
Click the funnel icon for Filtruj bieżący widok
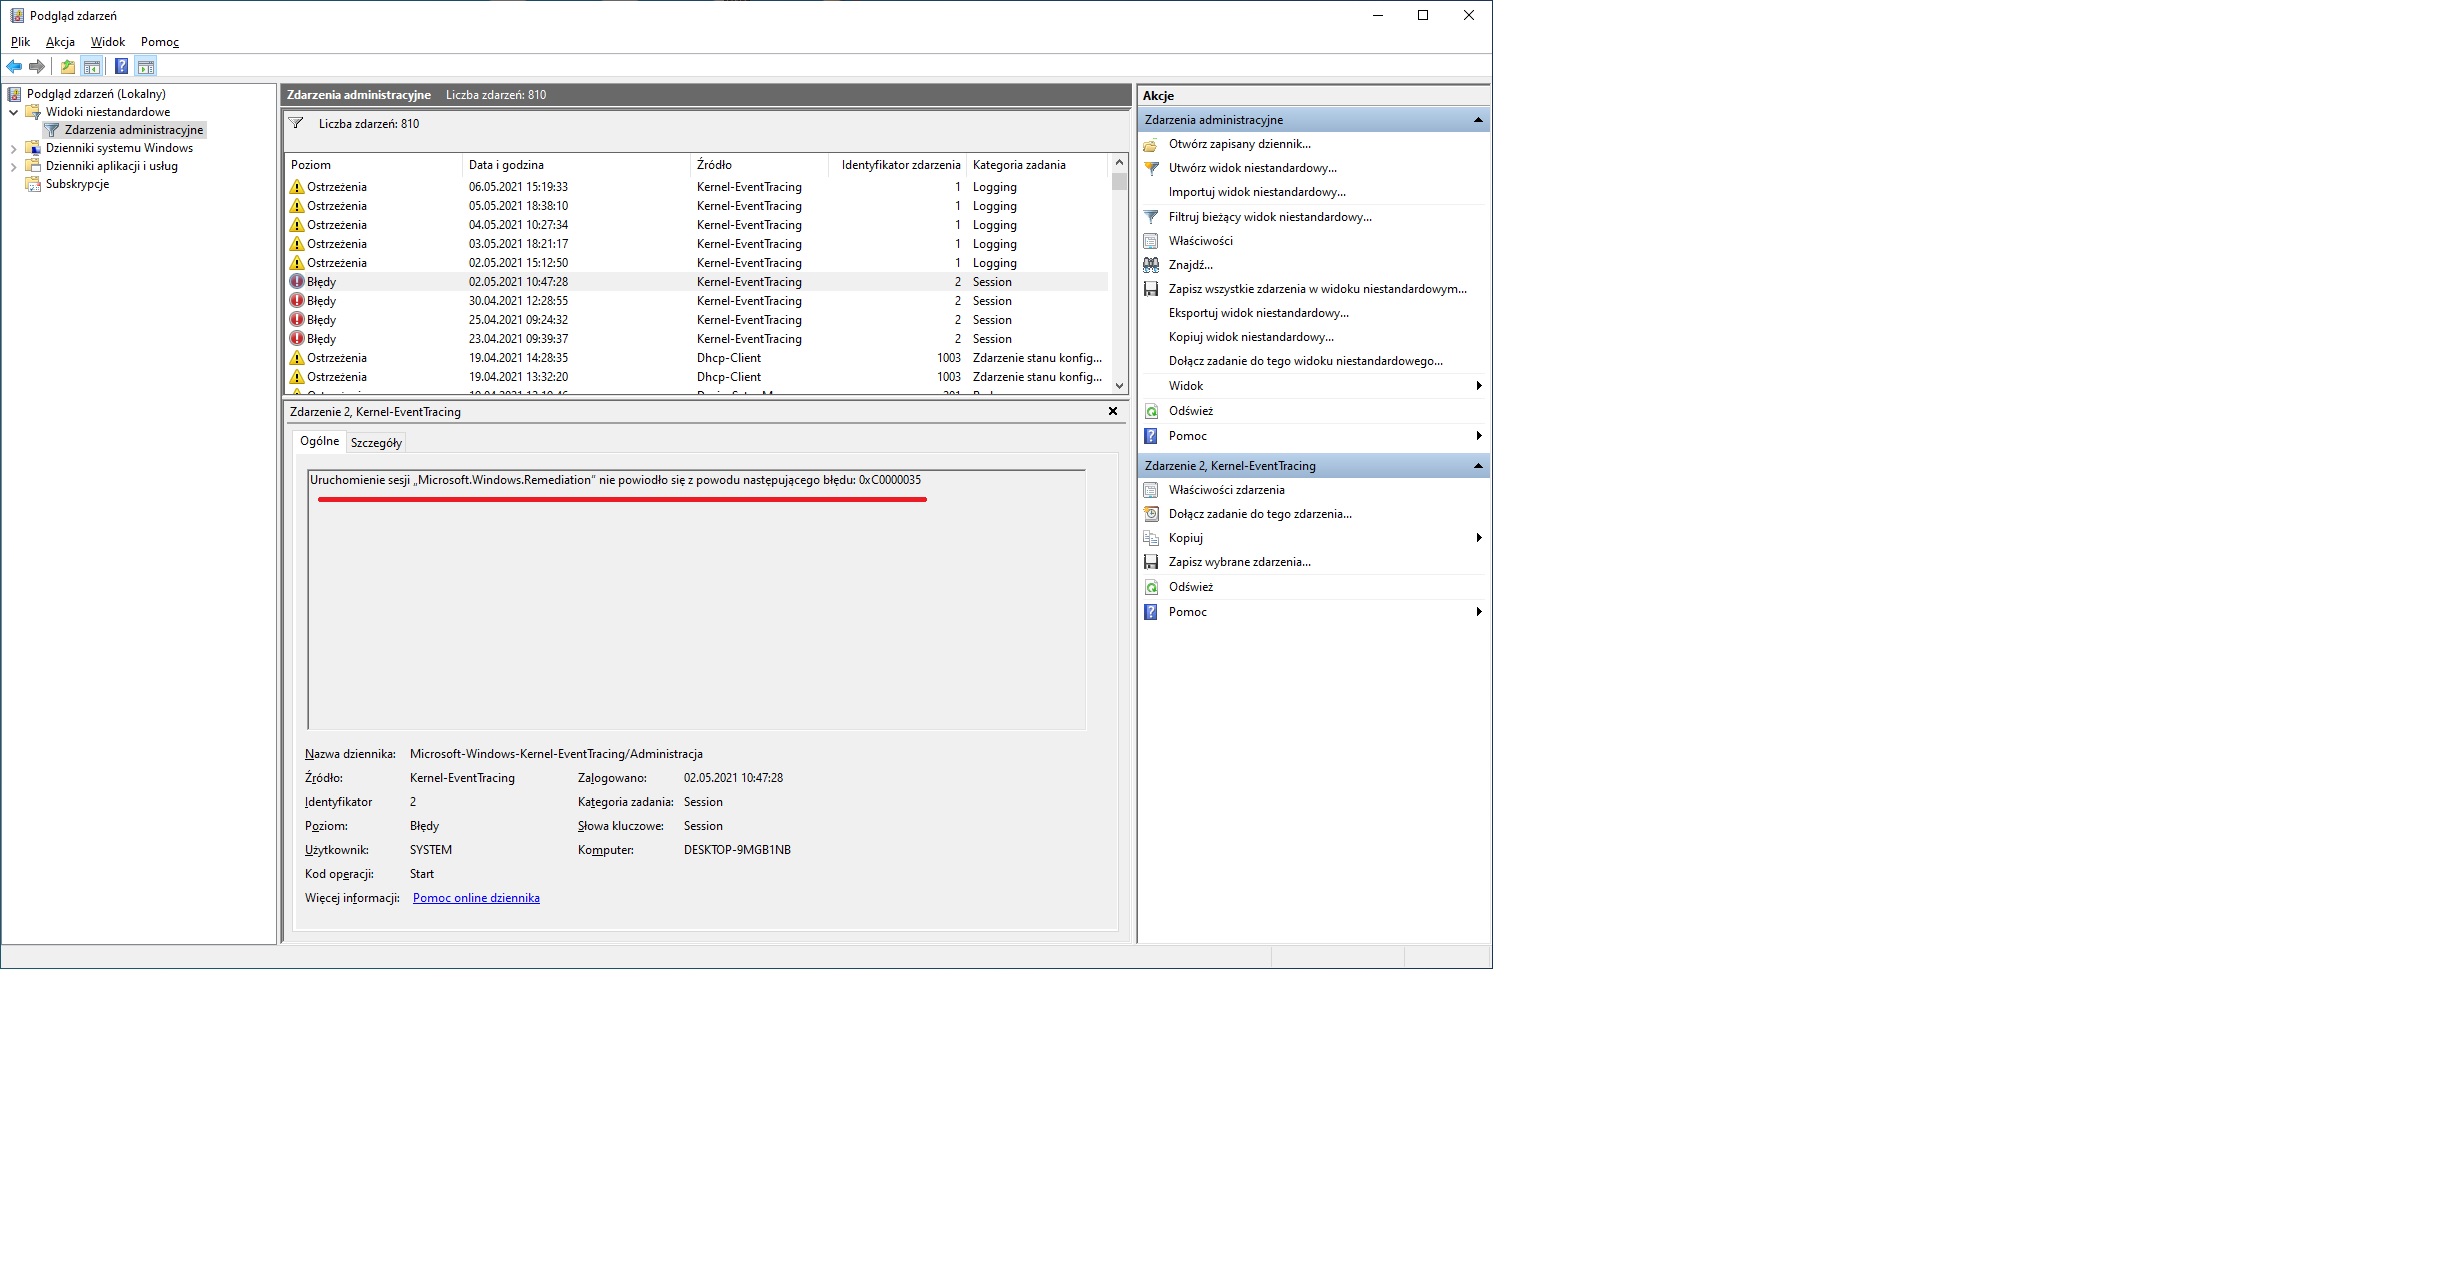1151,217
